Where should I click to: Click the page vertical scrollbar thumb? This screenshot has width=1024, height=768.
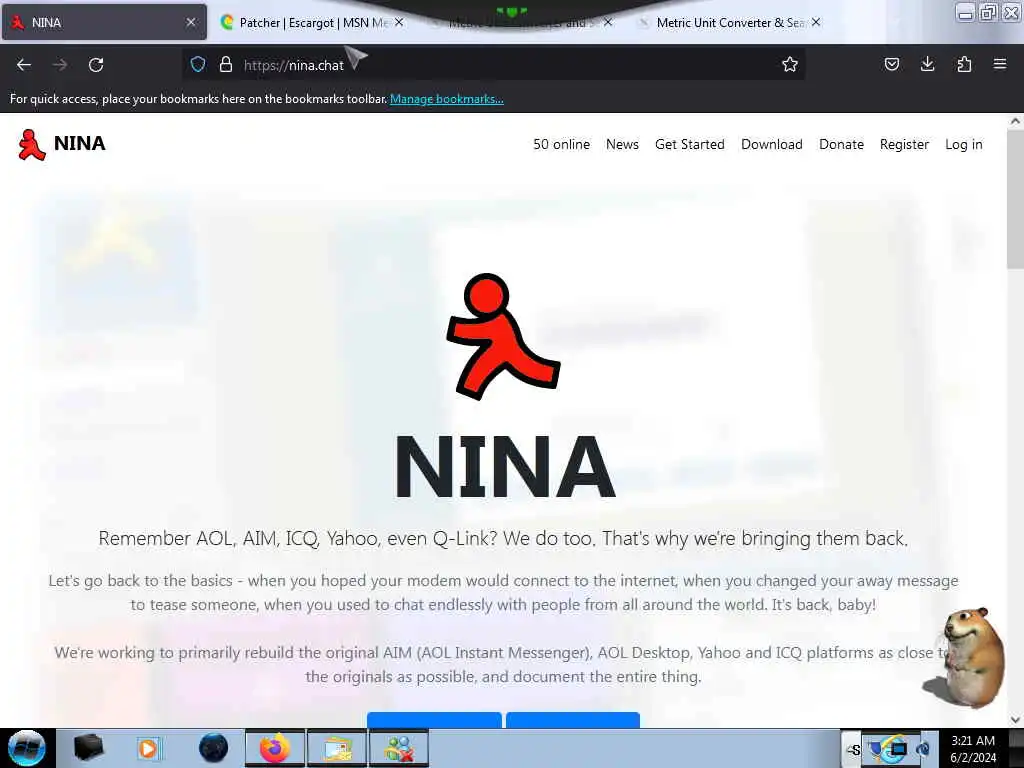pyautogui.click(x=1015, y=199)
